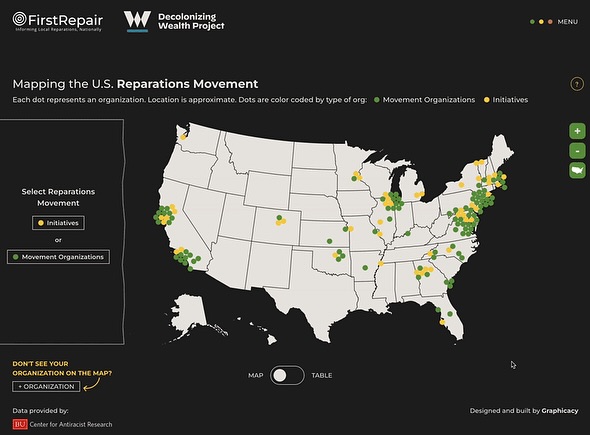Filter by Initiatives

(58, 223)
